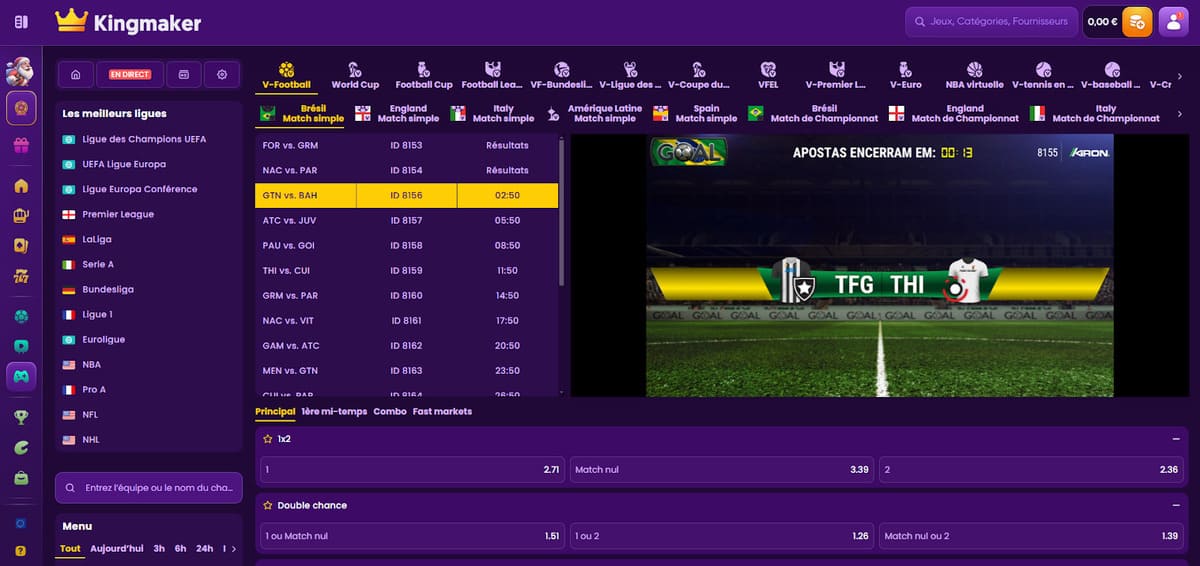Open Résultats for FOR vs. GRM
Screen dimensions: 1200x566
tap(507, 145)
